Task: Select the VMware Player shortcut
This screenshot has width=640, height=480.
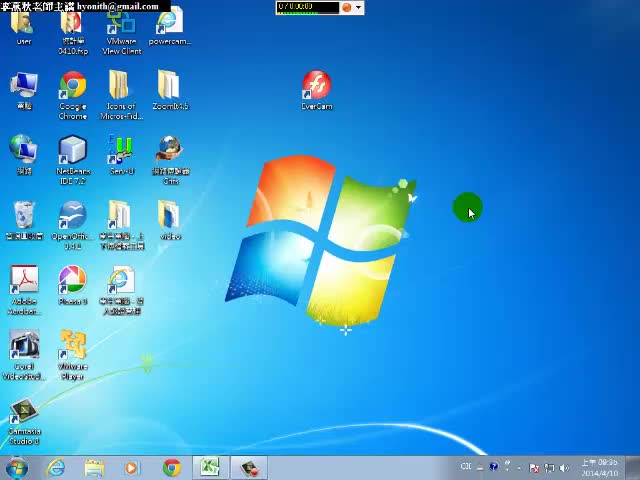Action: [73, 356]
